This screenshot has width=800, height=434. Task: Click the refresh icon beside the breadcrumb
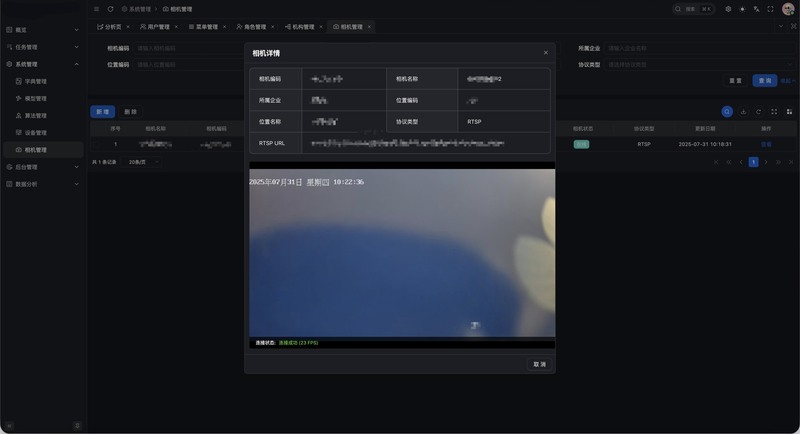(110, 9)
